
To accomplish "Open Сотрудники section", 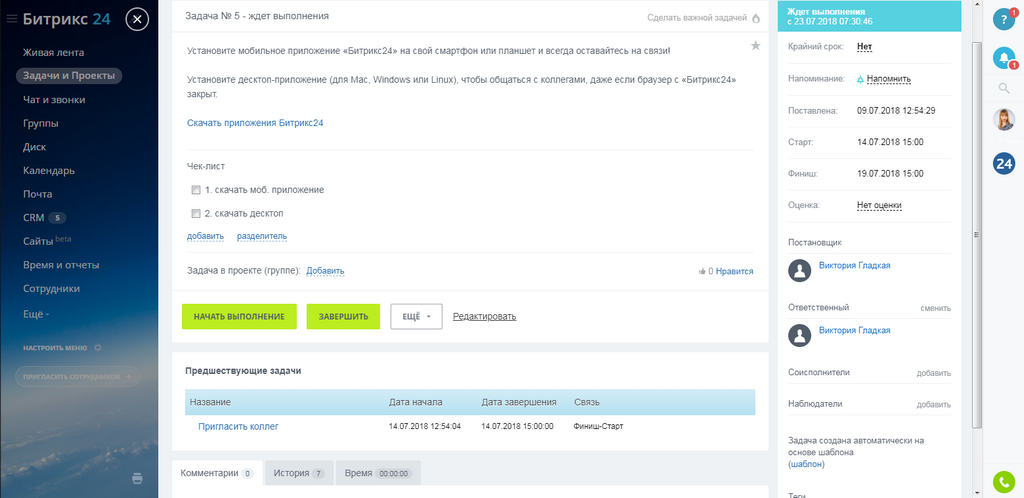I will [x=52, y=288].
